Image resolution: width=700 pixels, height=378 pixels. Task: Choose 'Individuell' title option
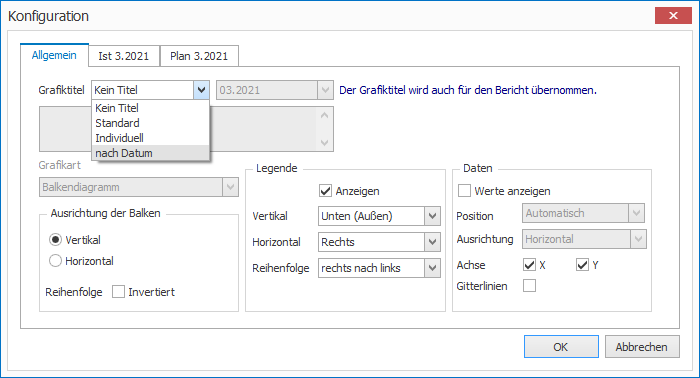coord(150,138)
